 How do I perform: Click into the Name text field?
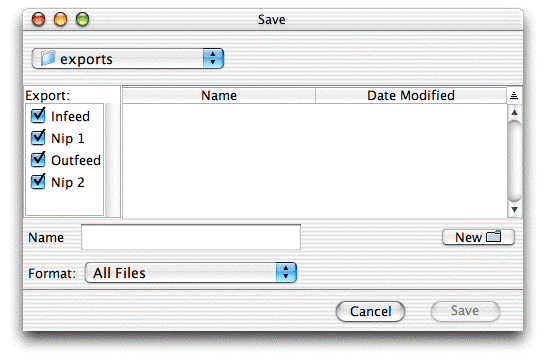click(x=191, y=237)
